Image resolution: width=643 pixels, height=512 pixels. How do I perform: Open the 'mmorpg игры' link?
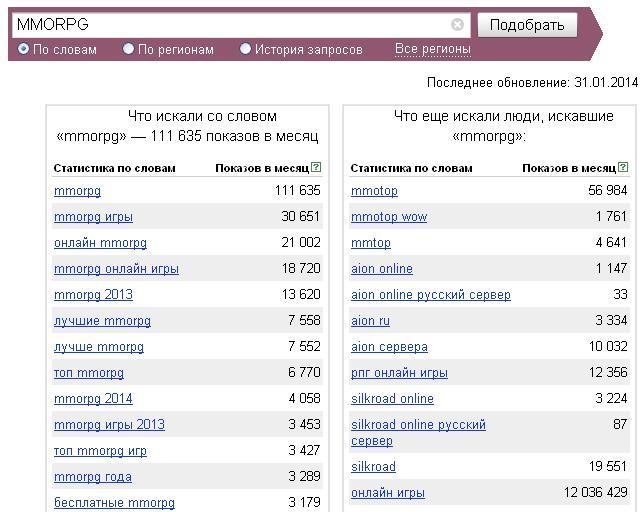(x=93, y=217)
